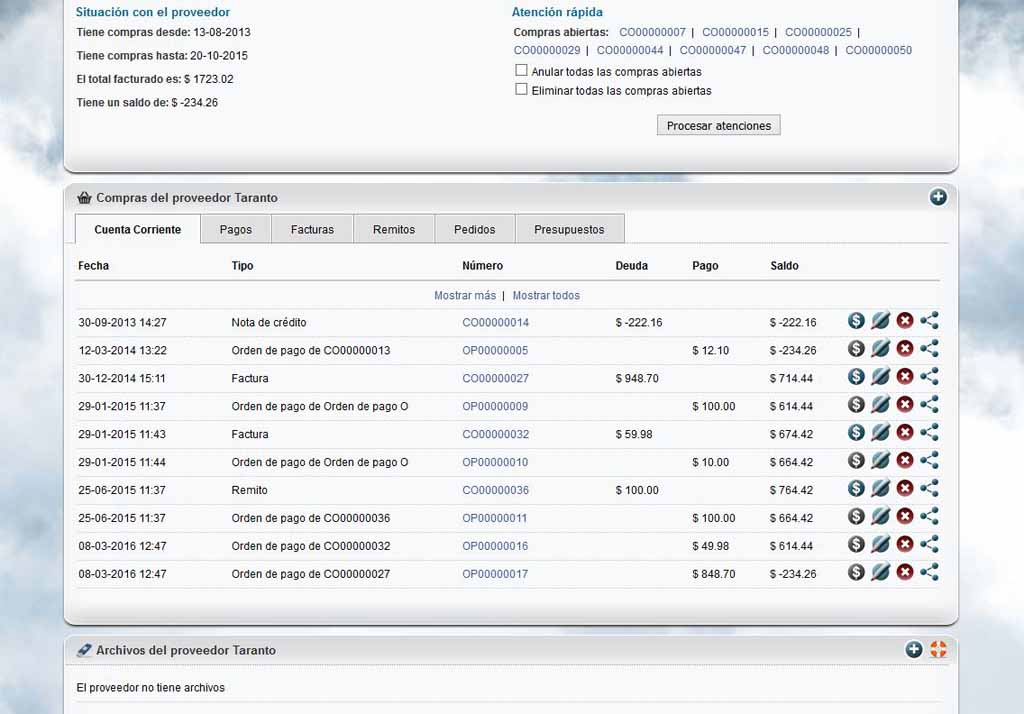Edit the OP00000016 payment order

point(880,544)
